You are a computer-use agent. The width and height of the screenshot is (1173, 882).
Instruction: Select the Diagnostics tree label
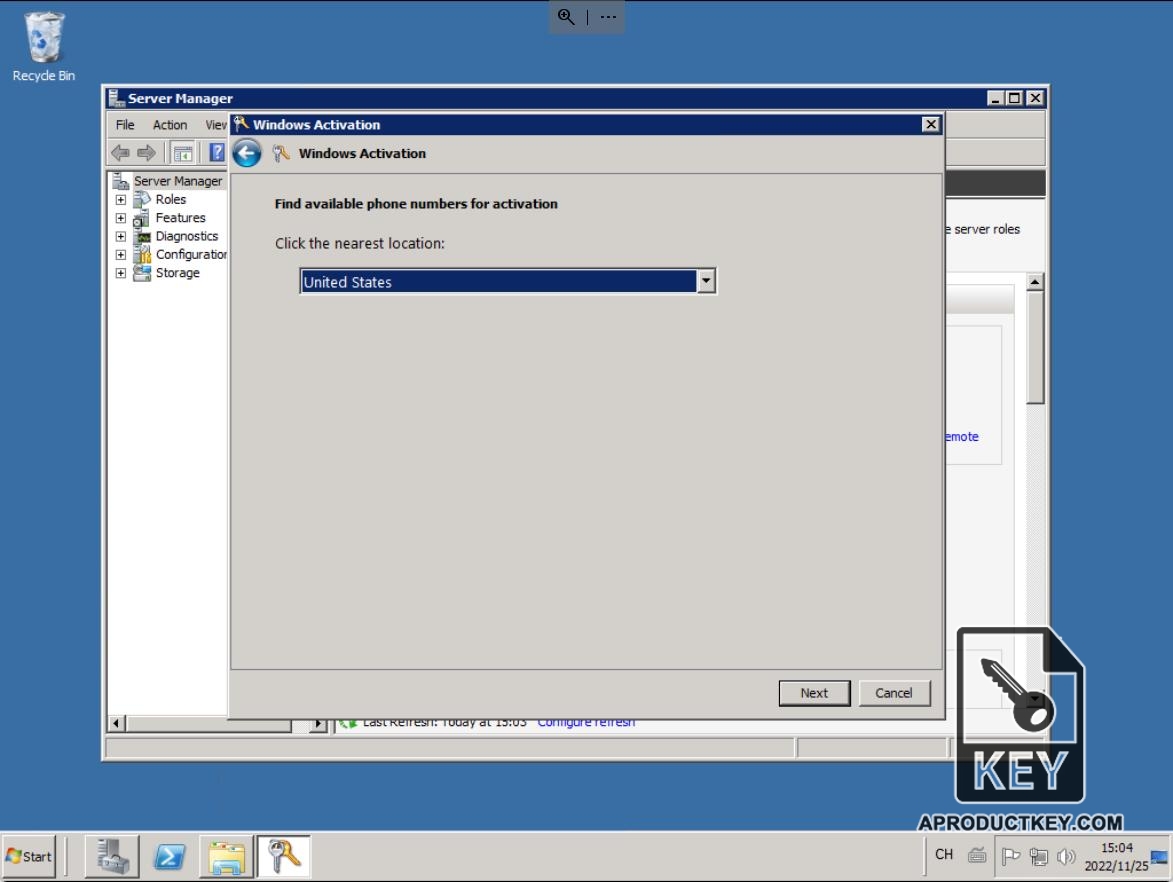[x=187, y=236]
